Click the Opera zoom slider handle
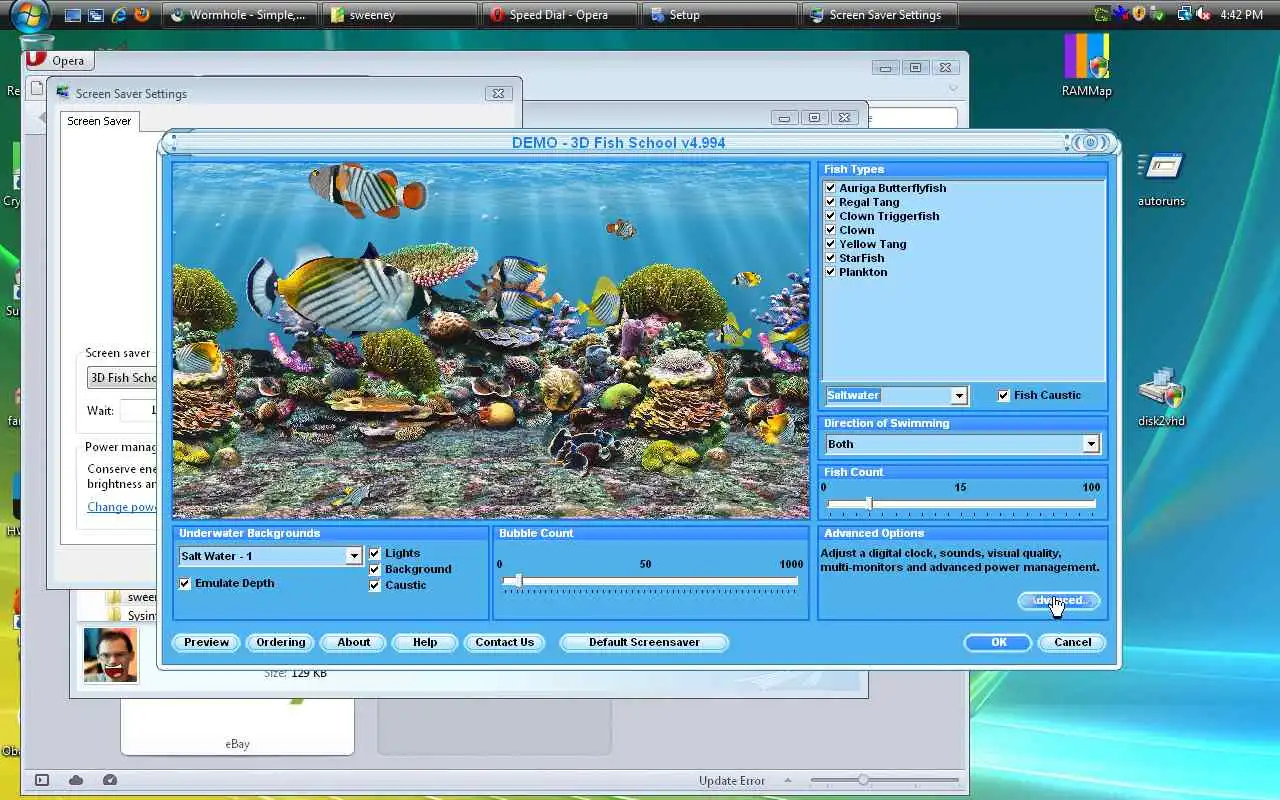This screenshot has height=800, width=1280. click(x=863, y=780)
